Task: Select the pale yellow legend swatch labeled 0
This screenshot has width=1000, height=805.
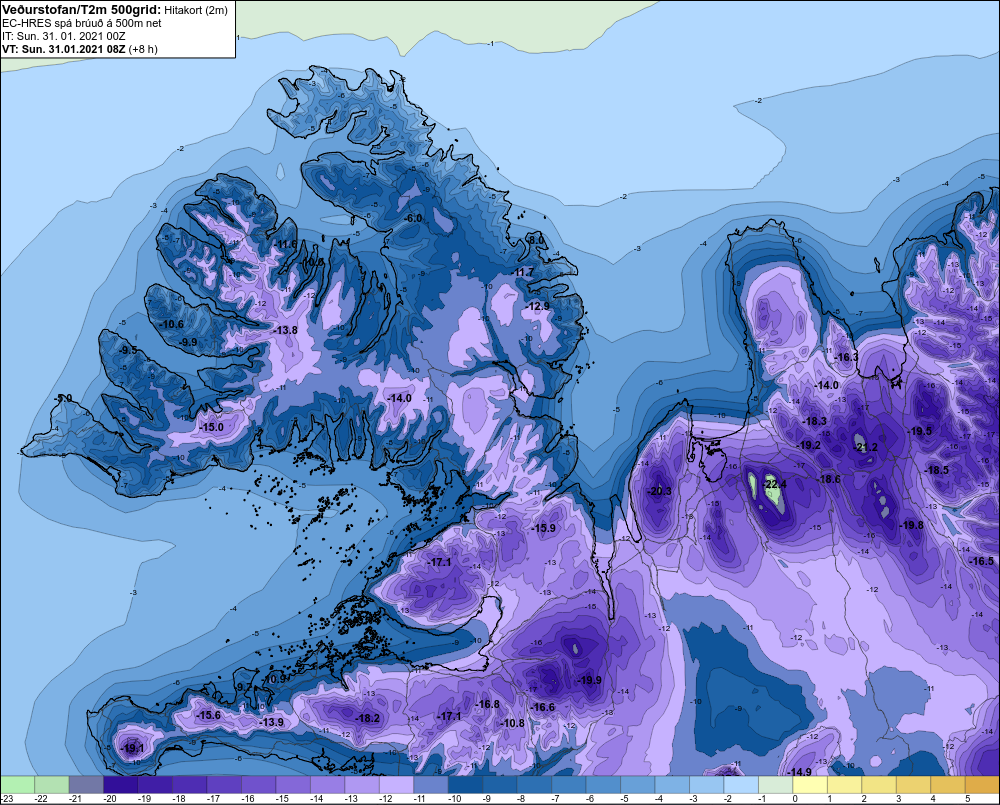Action: (x=810, y=784)
